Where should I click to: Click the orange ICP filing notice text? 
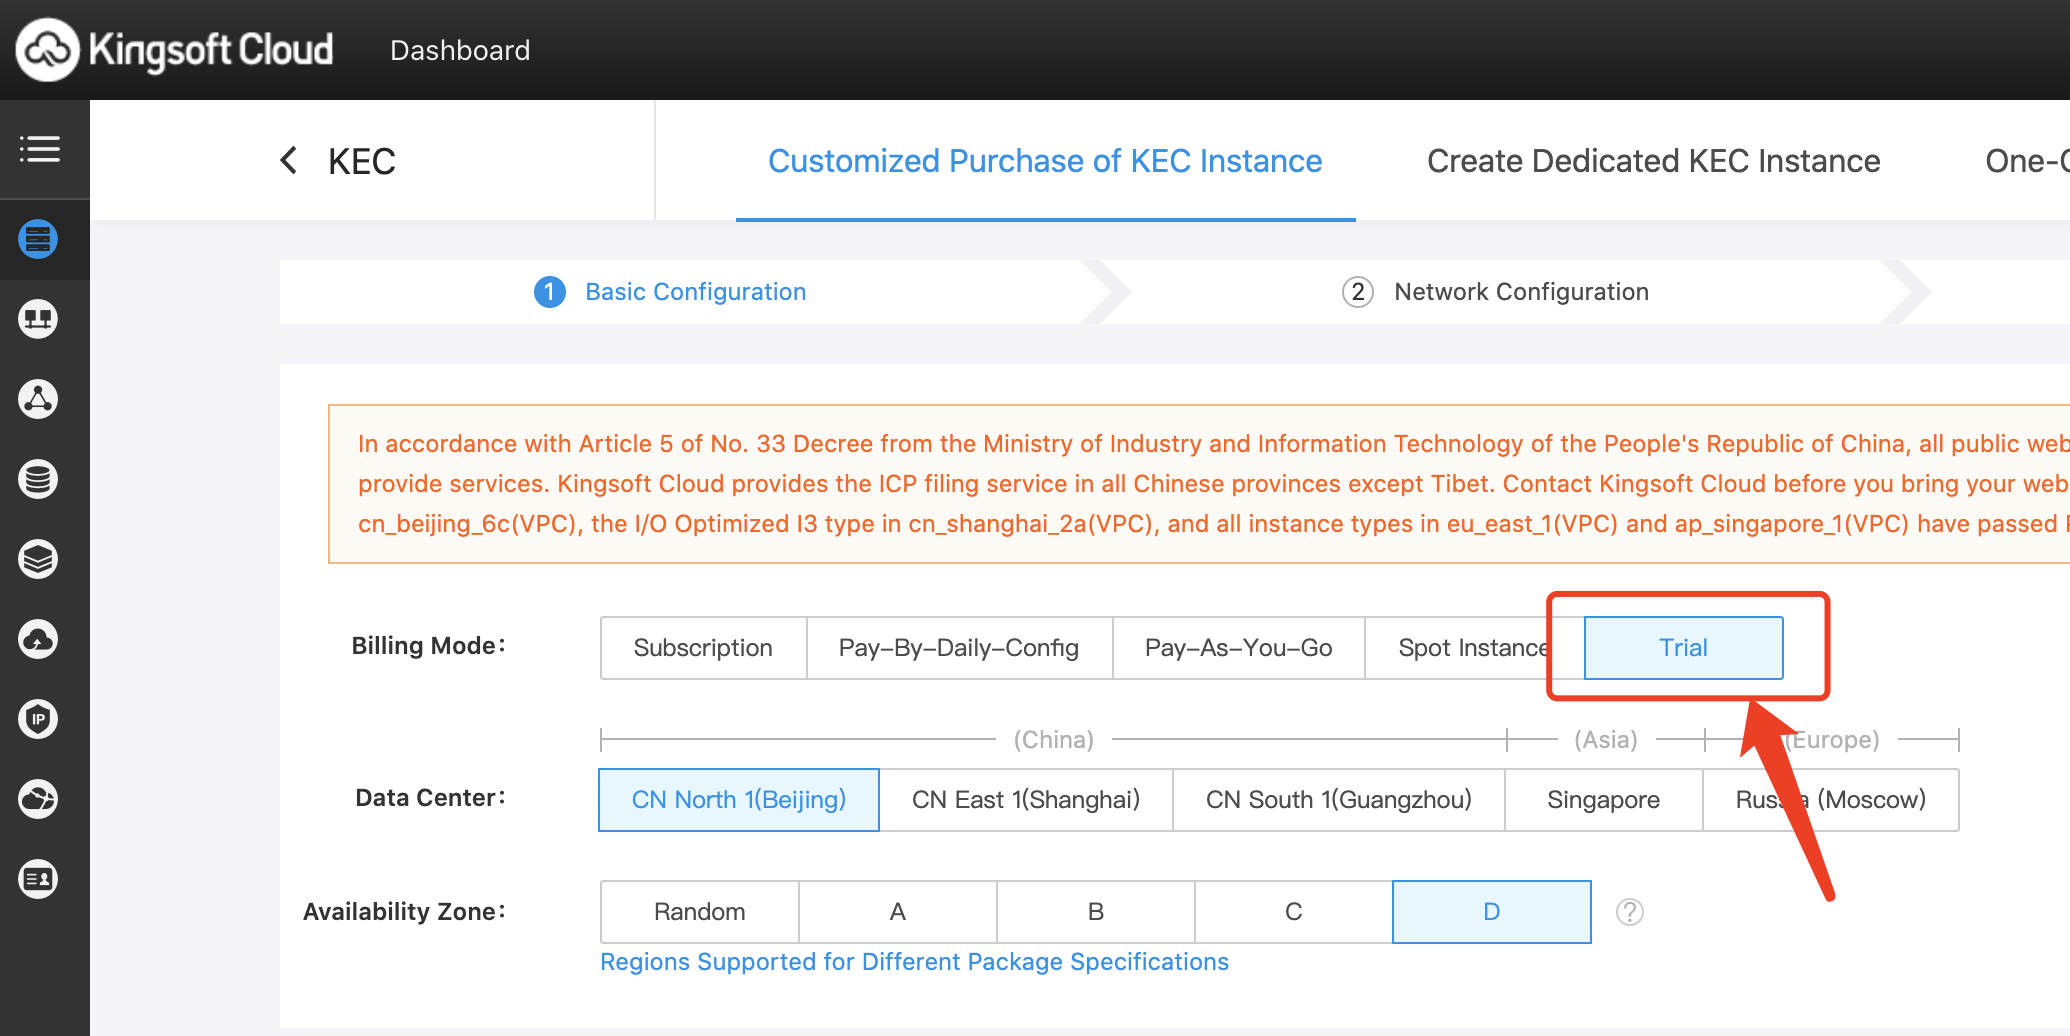[1213, 484]
